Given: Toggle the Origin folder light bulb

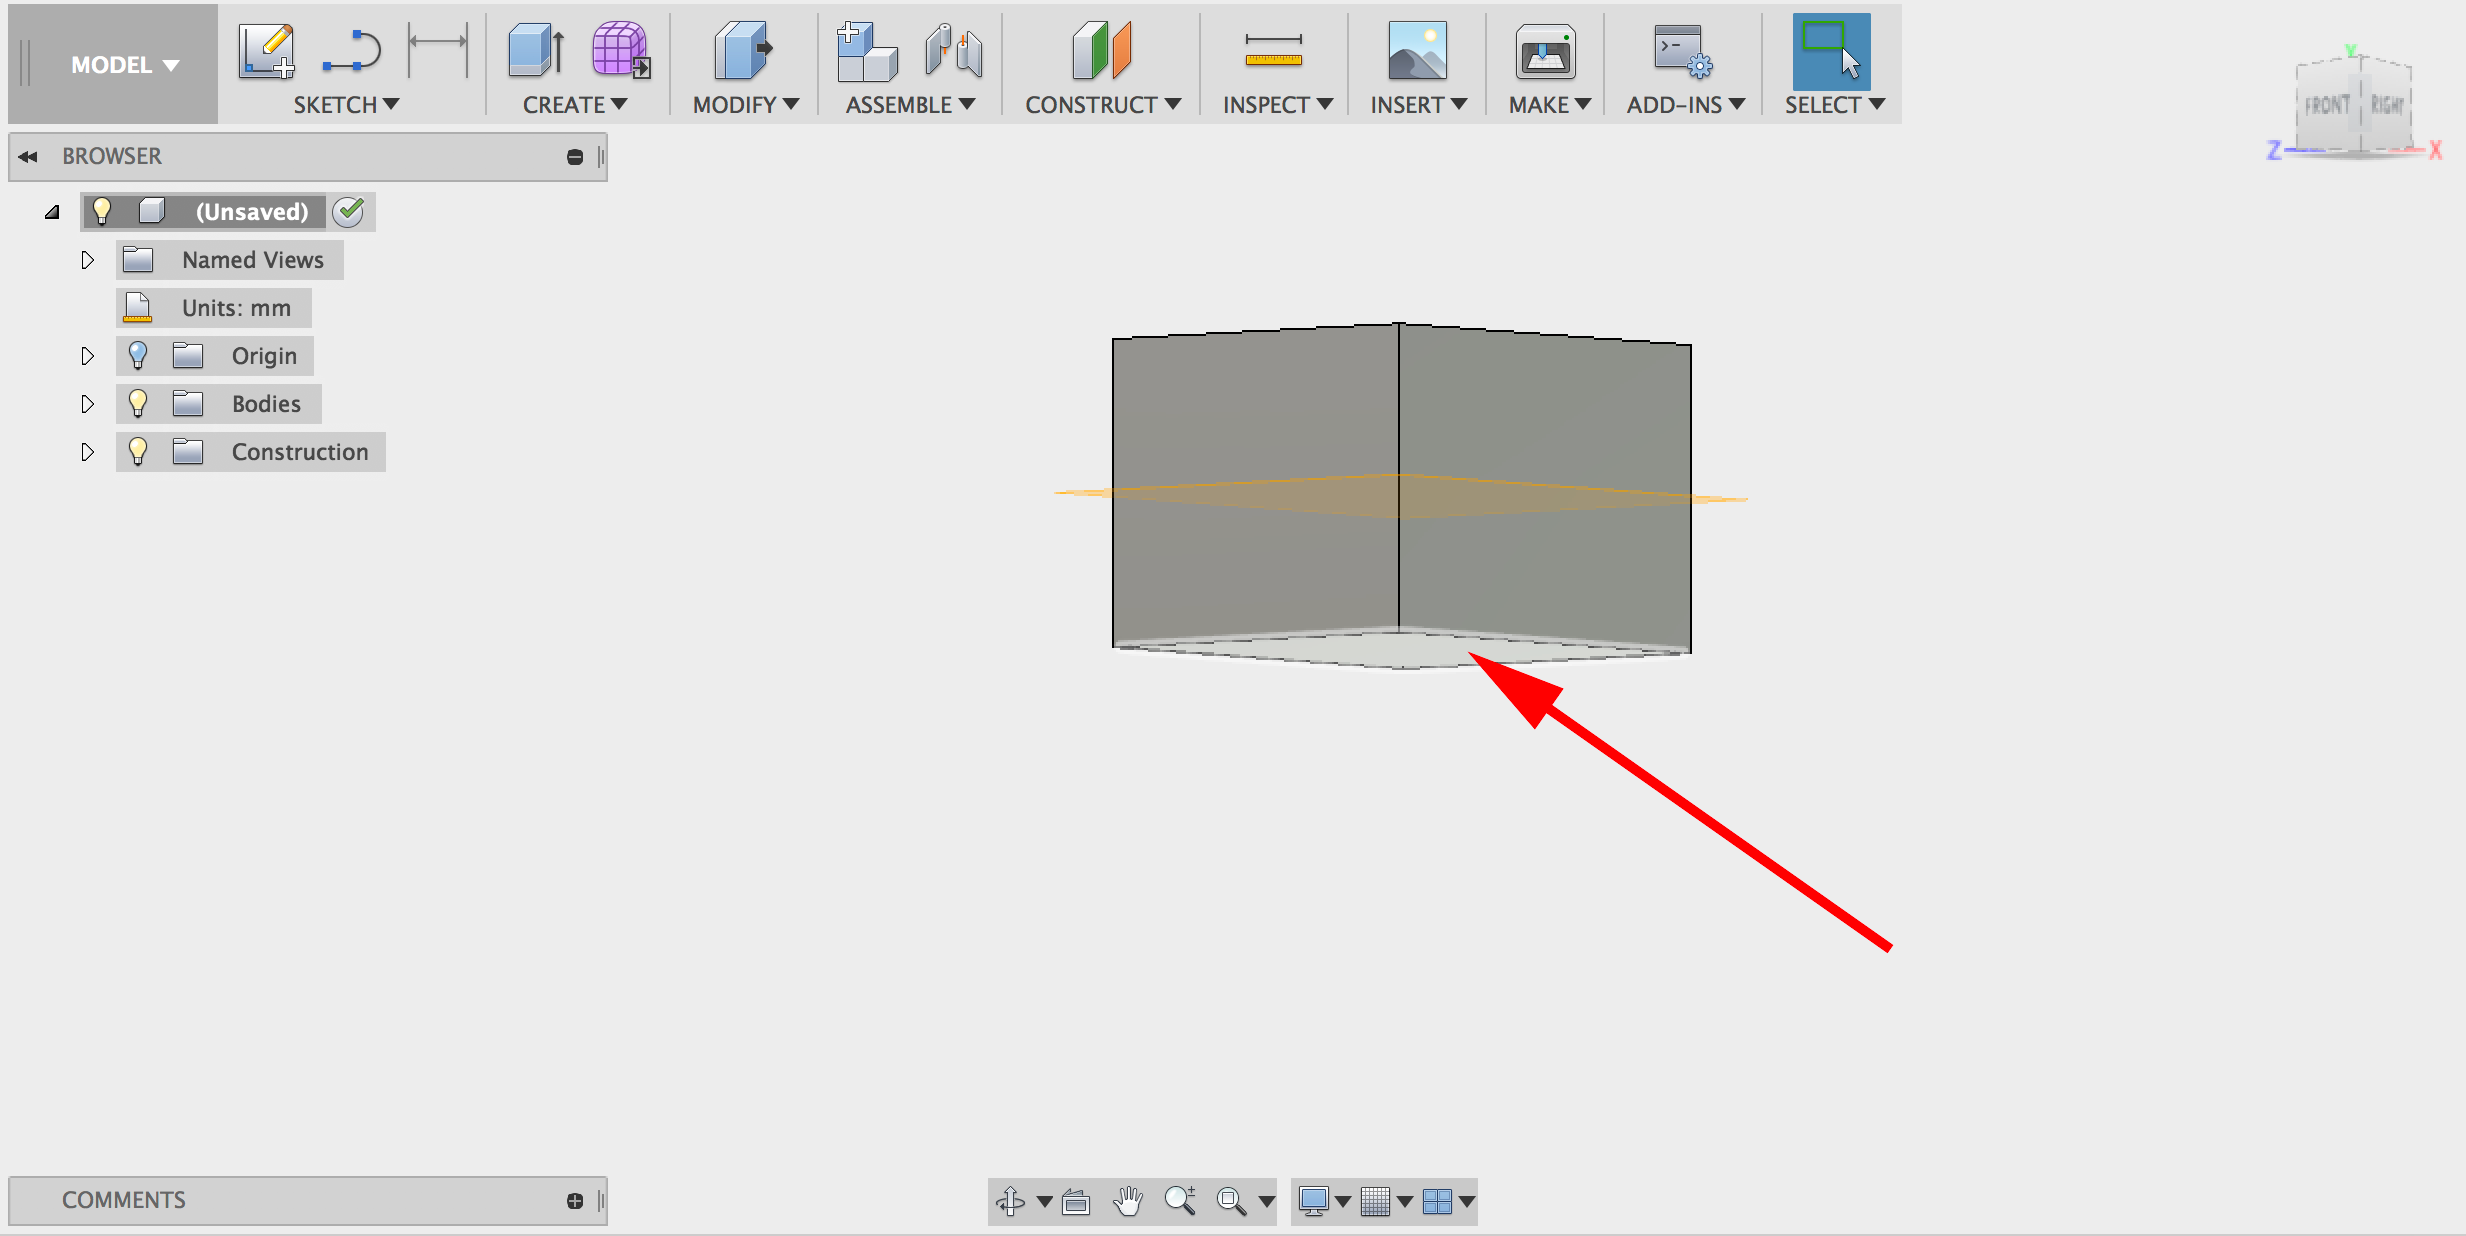Looking at the screenshot, I should tap(138, 356).
